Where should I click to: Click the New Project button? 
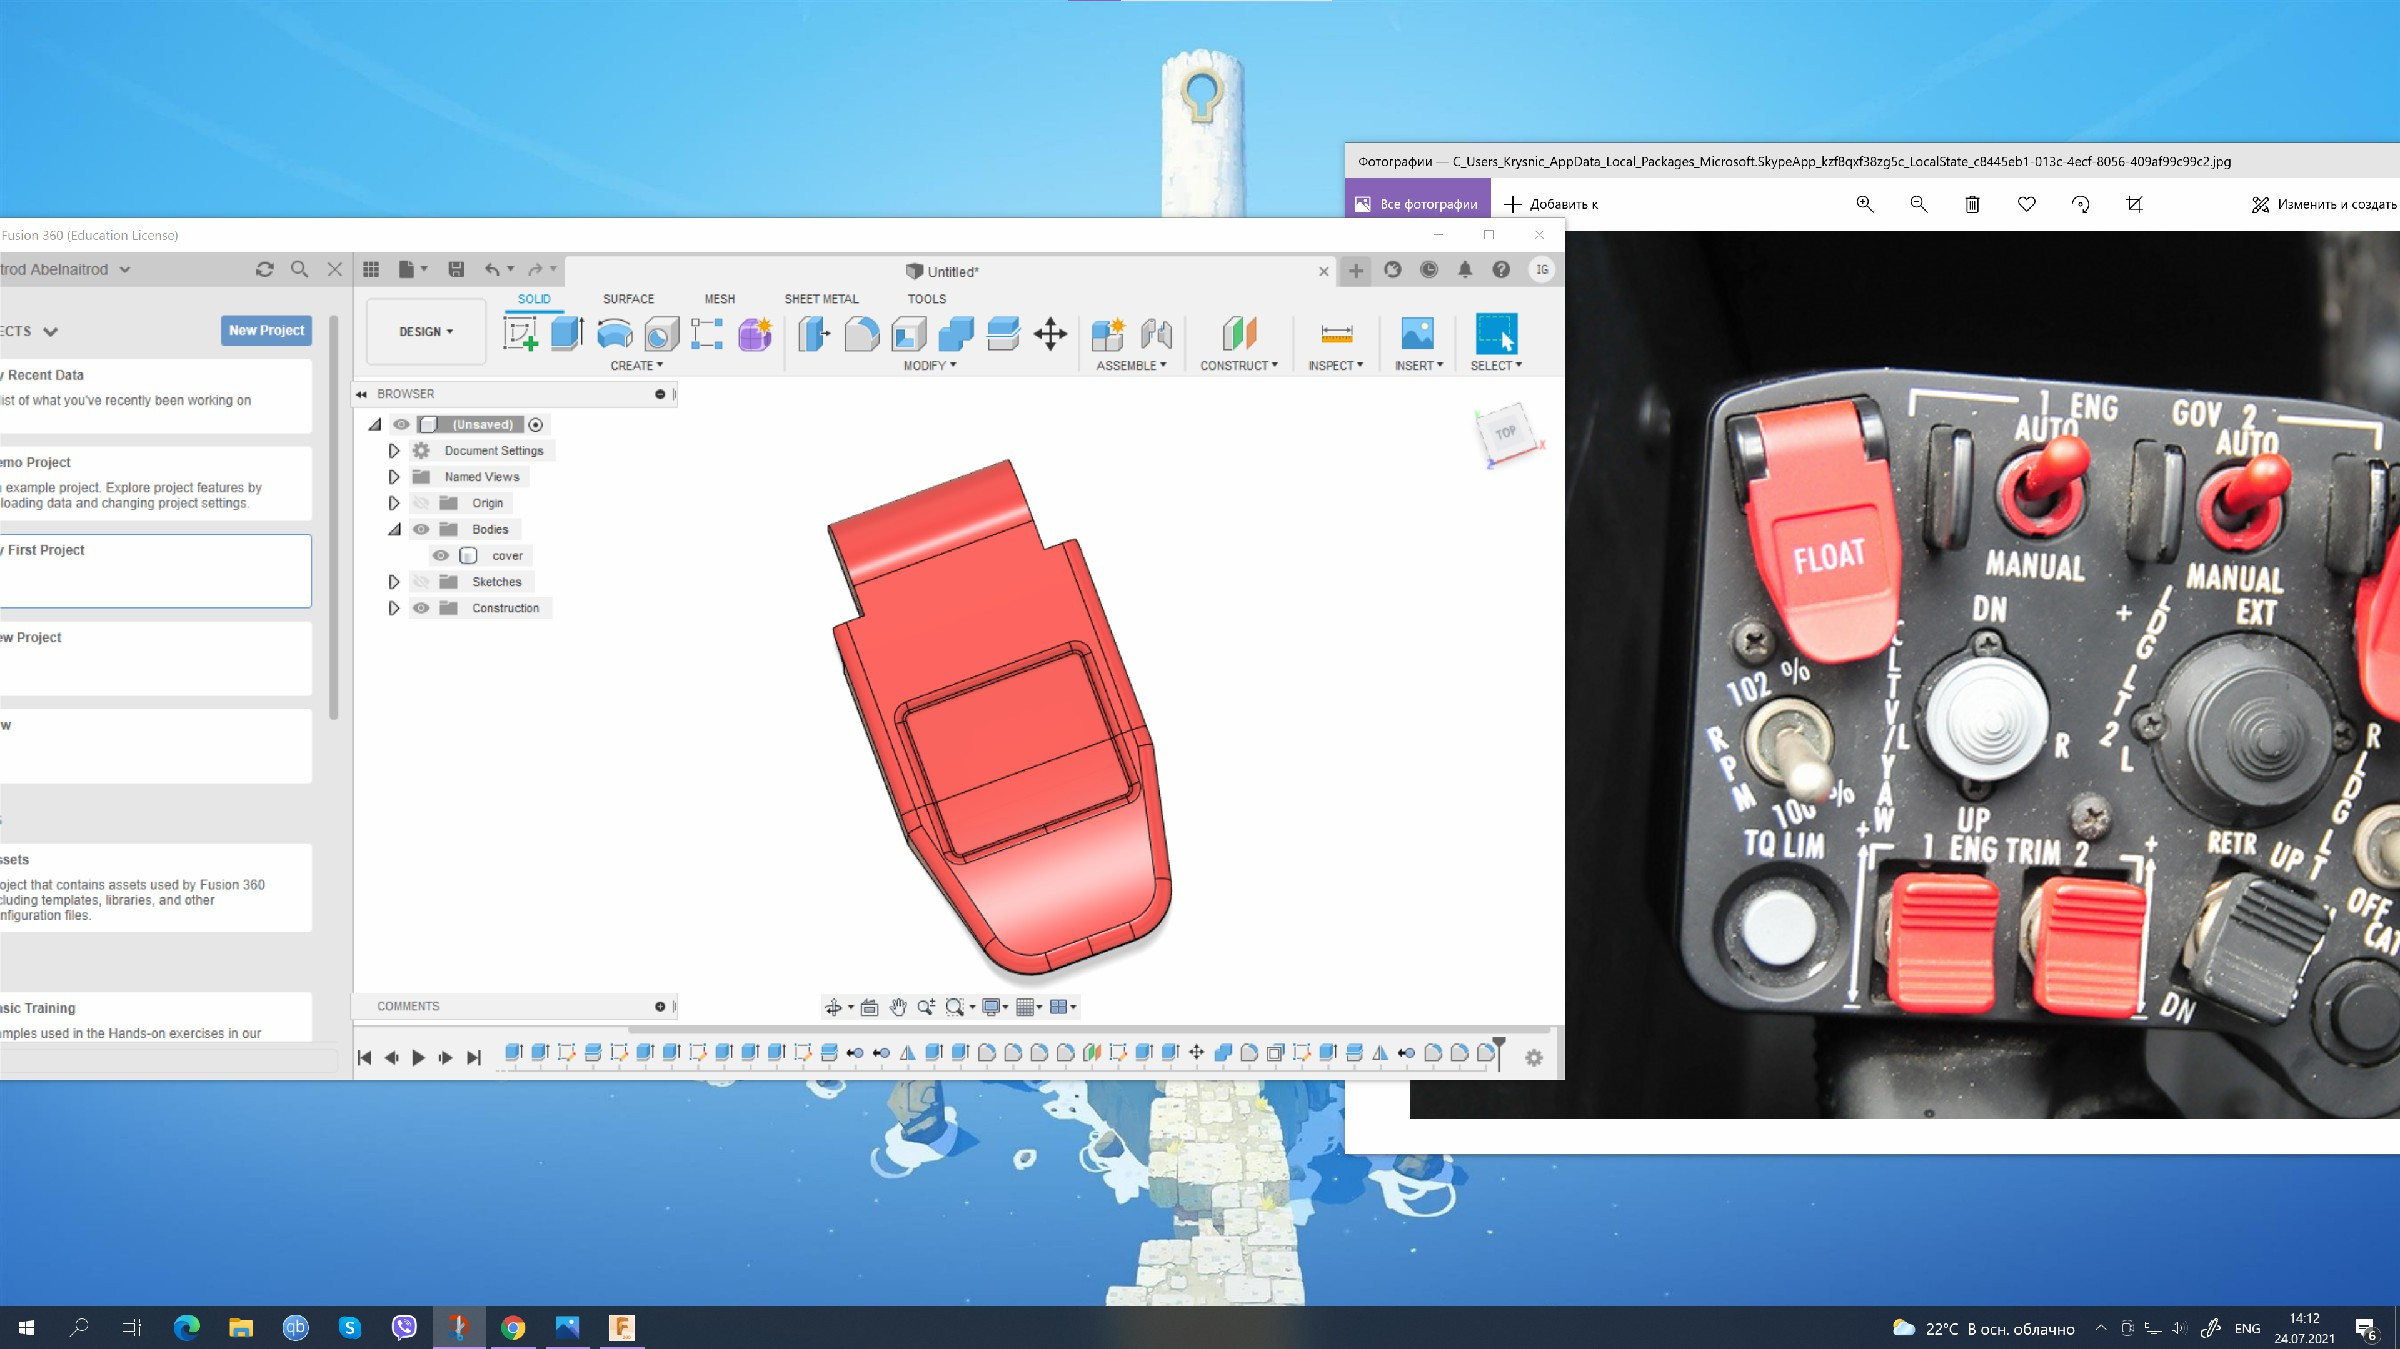tap(266, 331)
